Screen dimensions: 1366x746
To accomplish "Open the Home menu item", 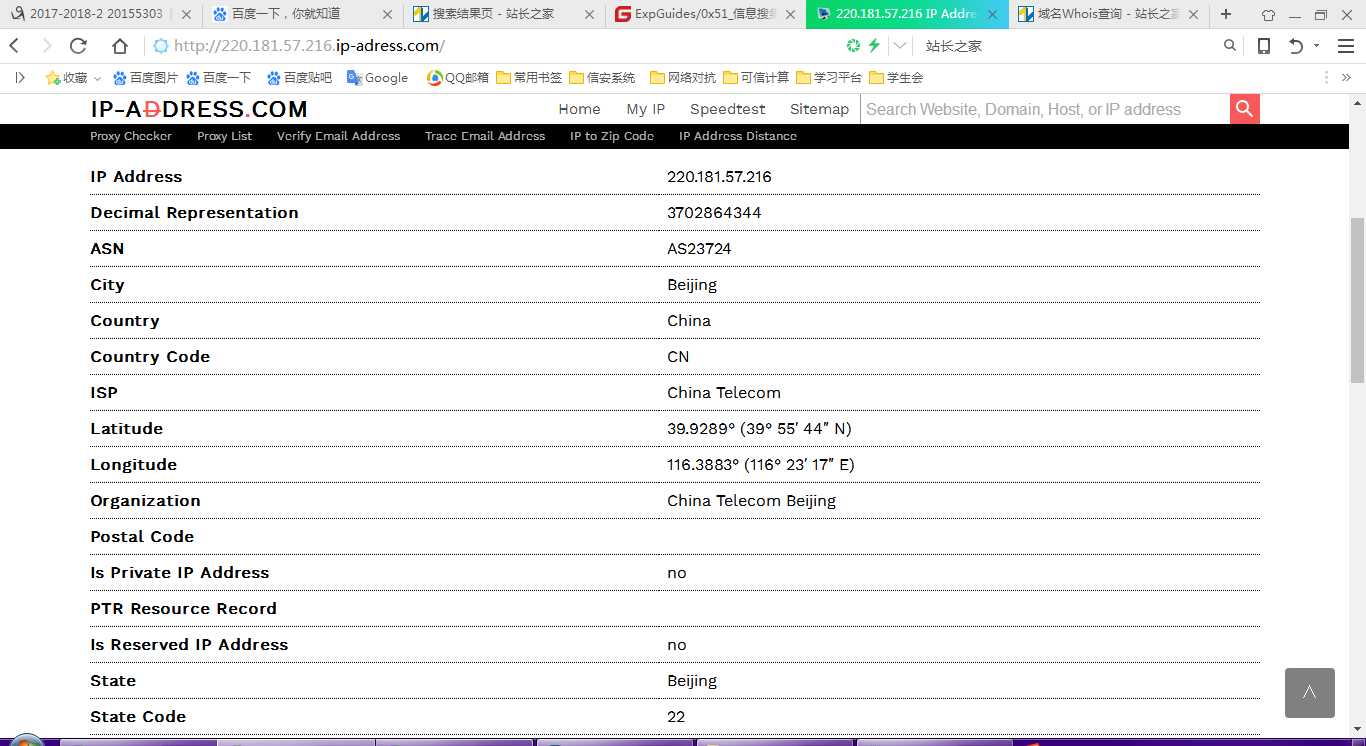I will pyautogui.click(x=579, y=109).
